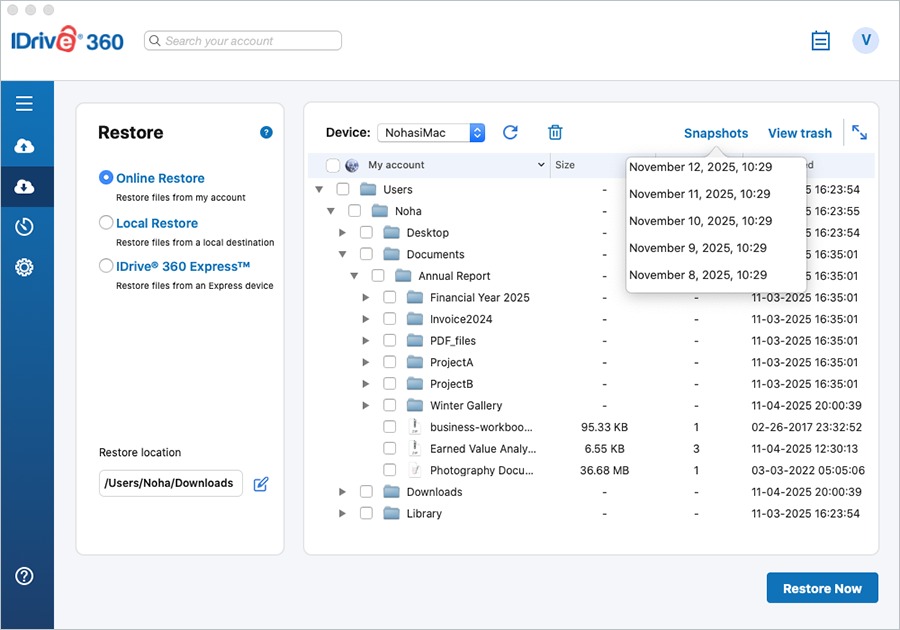Image resolution: width=900 pixels, height=630 pixels.
Task: Select the Local Restore radio option
Action: [x=106, y=223]
